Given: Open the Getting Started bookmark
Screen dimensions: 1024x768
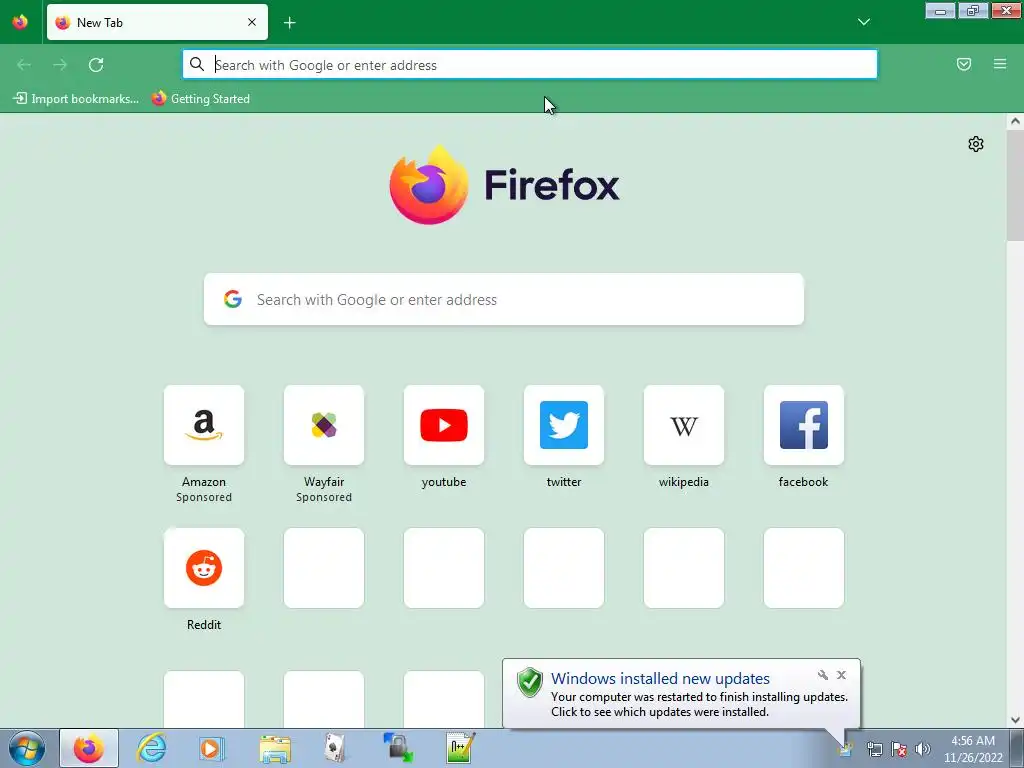Looking at the screenshot, I should [x=201, y=99].
